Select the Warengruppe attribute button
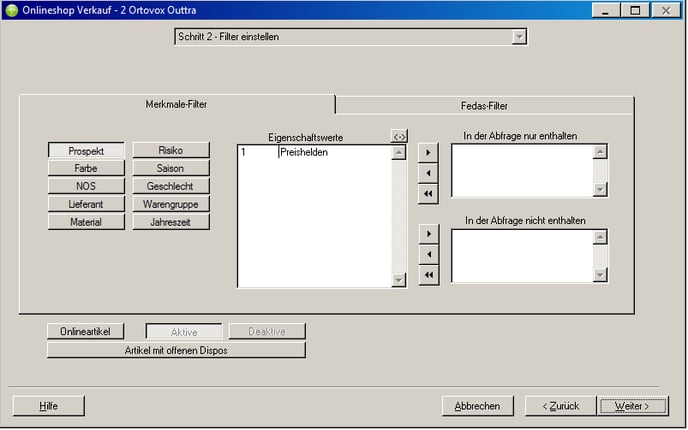 pyautogui.click(x=171, y=204)
